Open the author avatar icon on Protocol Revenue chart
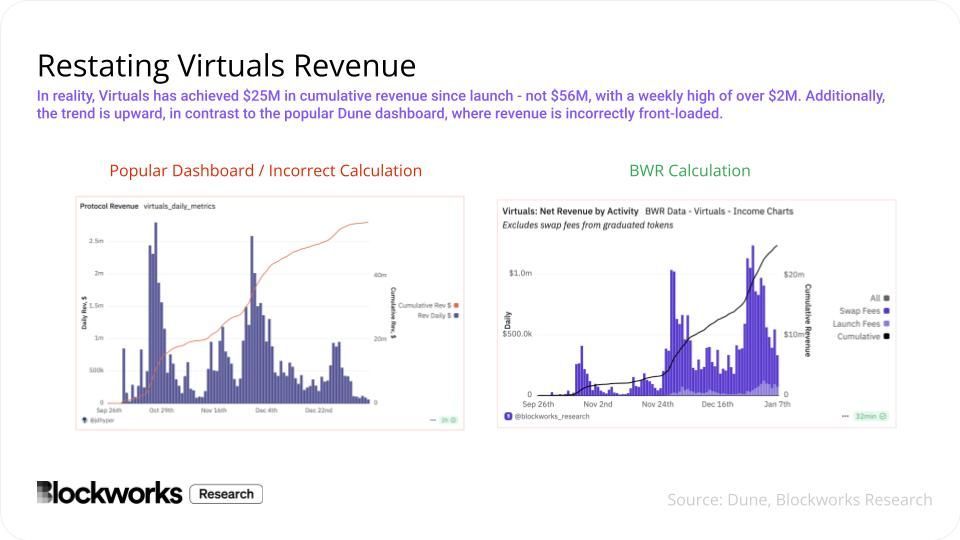 (85, 420)
